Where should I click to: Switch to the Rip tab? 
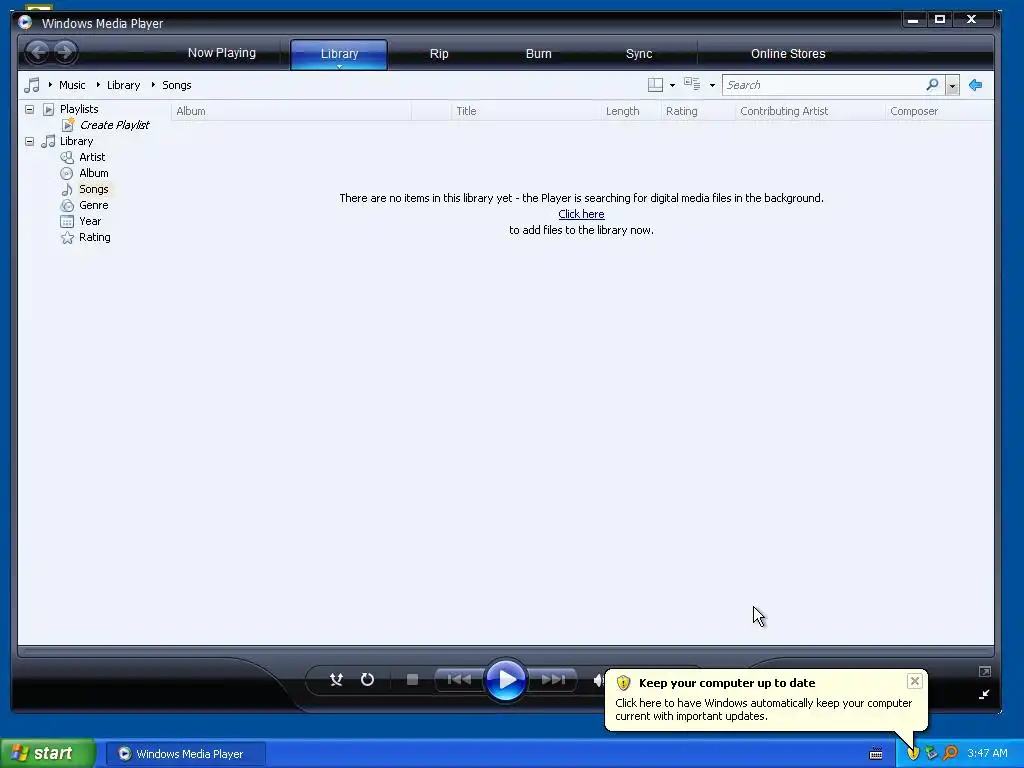point(439,54)
